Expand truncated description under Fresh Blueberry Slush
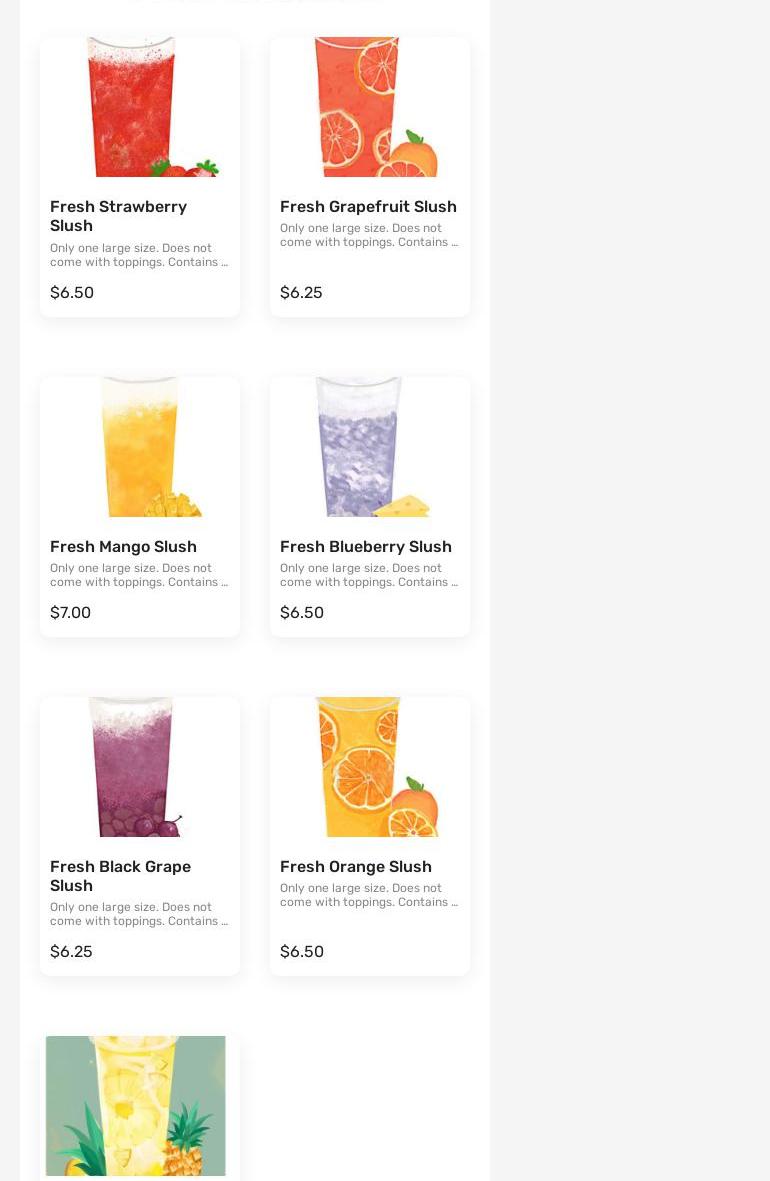 pyautogui.click(x=368, y=575)
